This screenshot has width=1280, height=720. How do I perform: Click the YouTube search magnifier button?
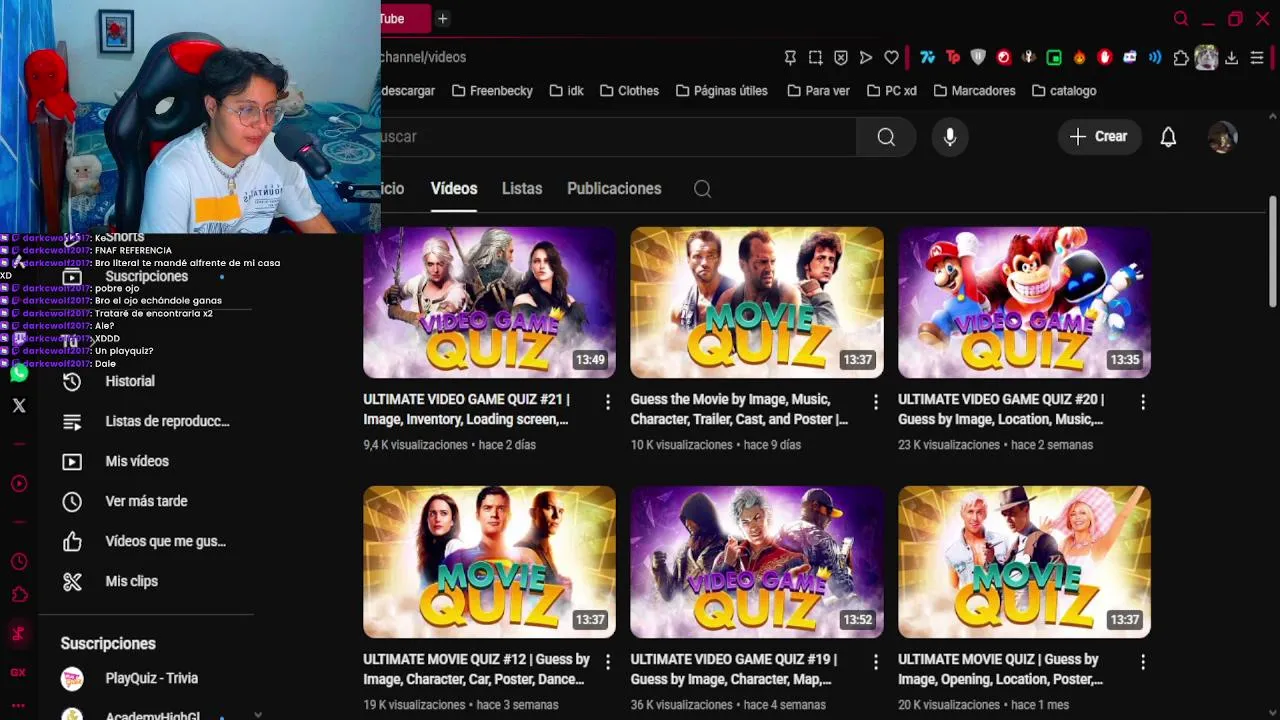[886, 137]
